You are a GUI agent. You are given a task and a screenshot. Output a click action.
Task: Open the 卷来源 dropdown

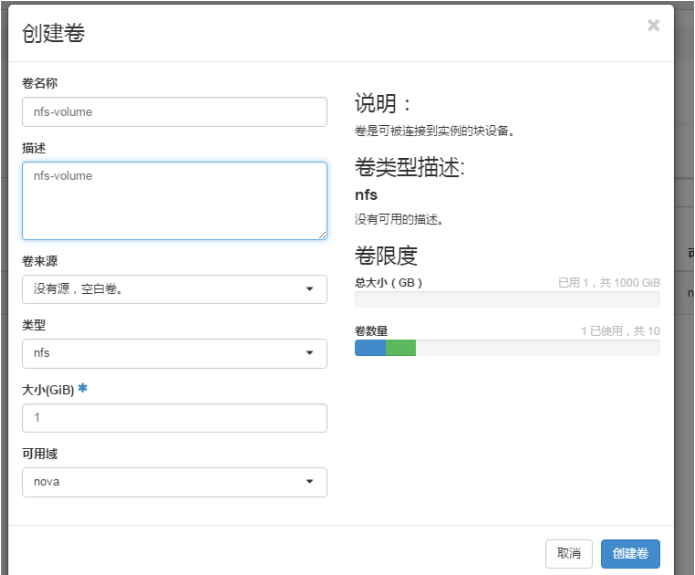175,289
